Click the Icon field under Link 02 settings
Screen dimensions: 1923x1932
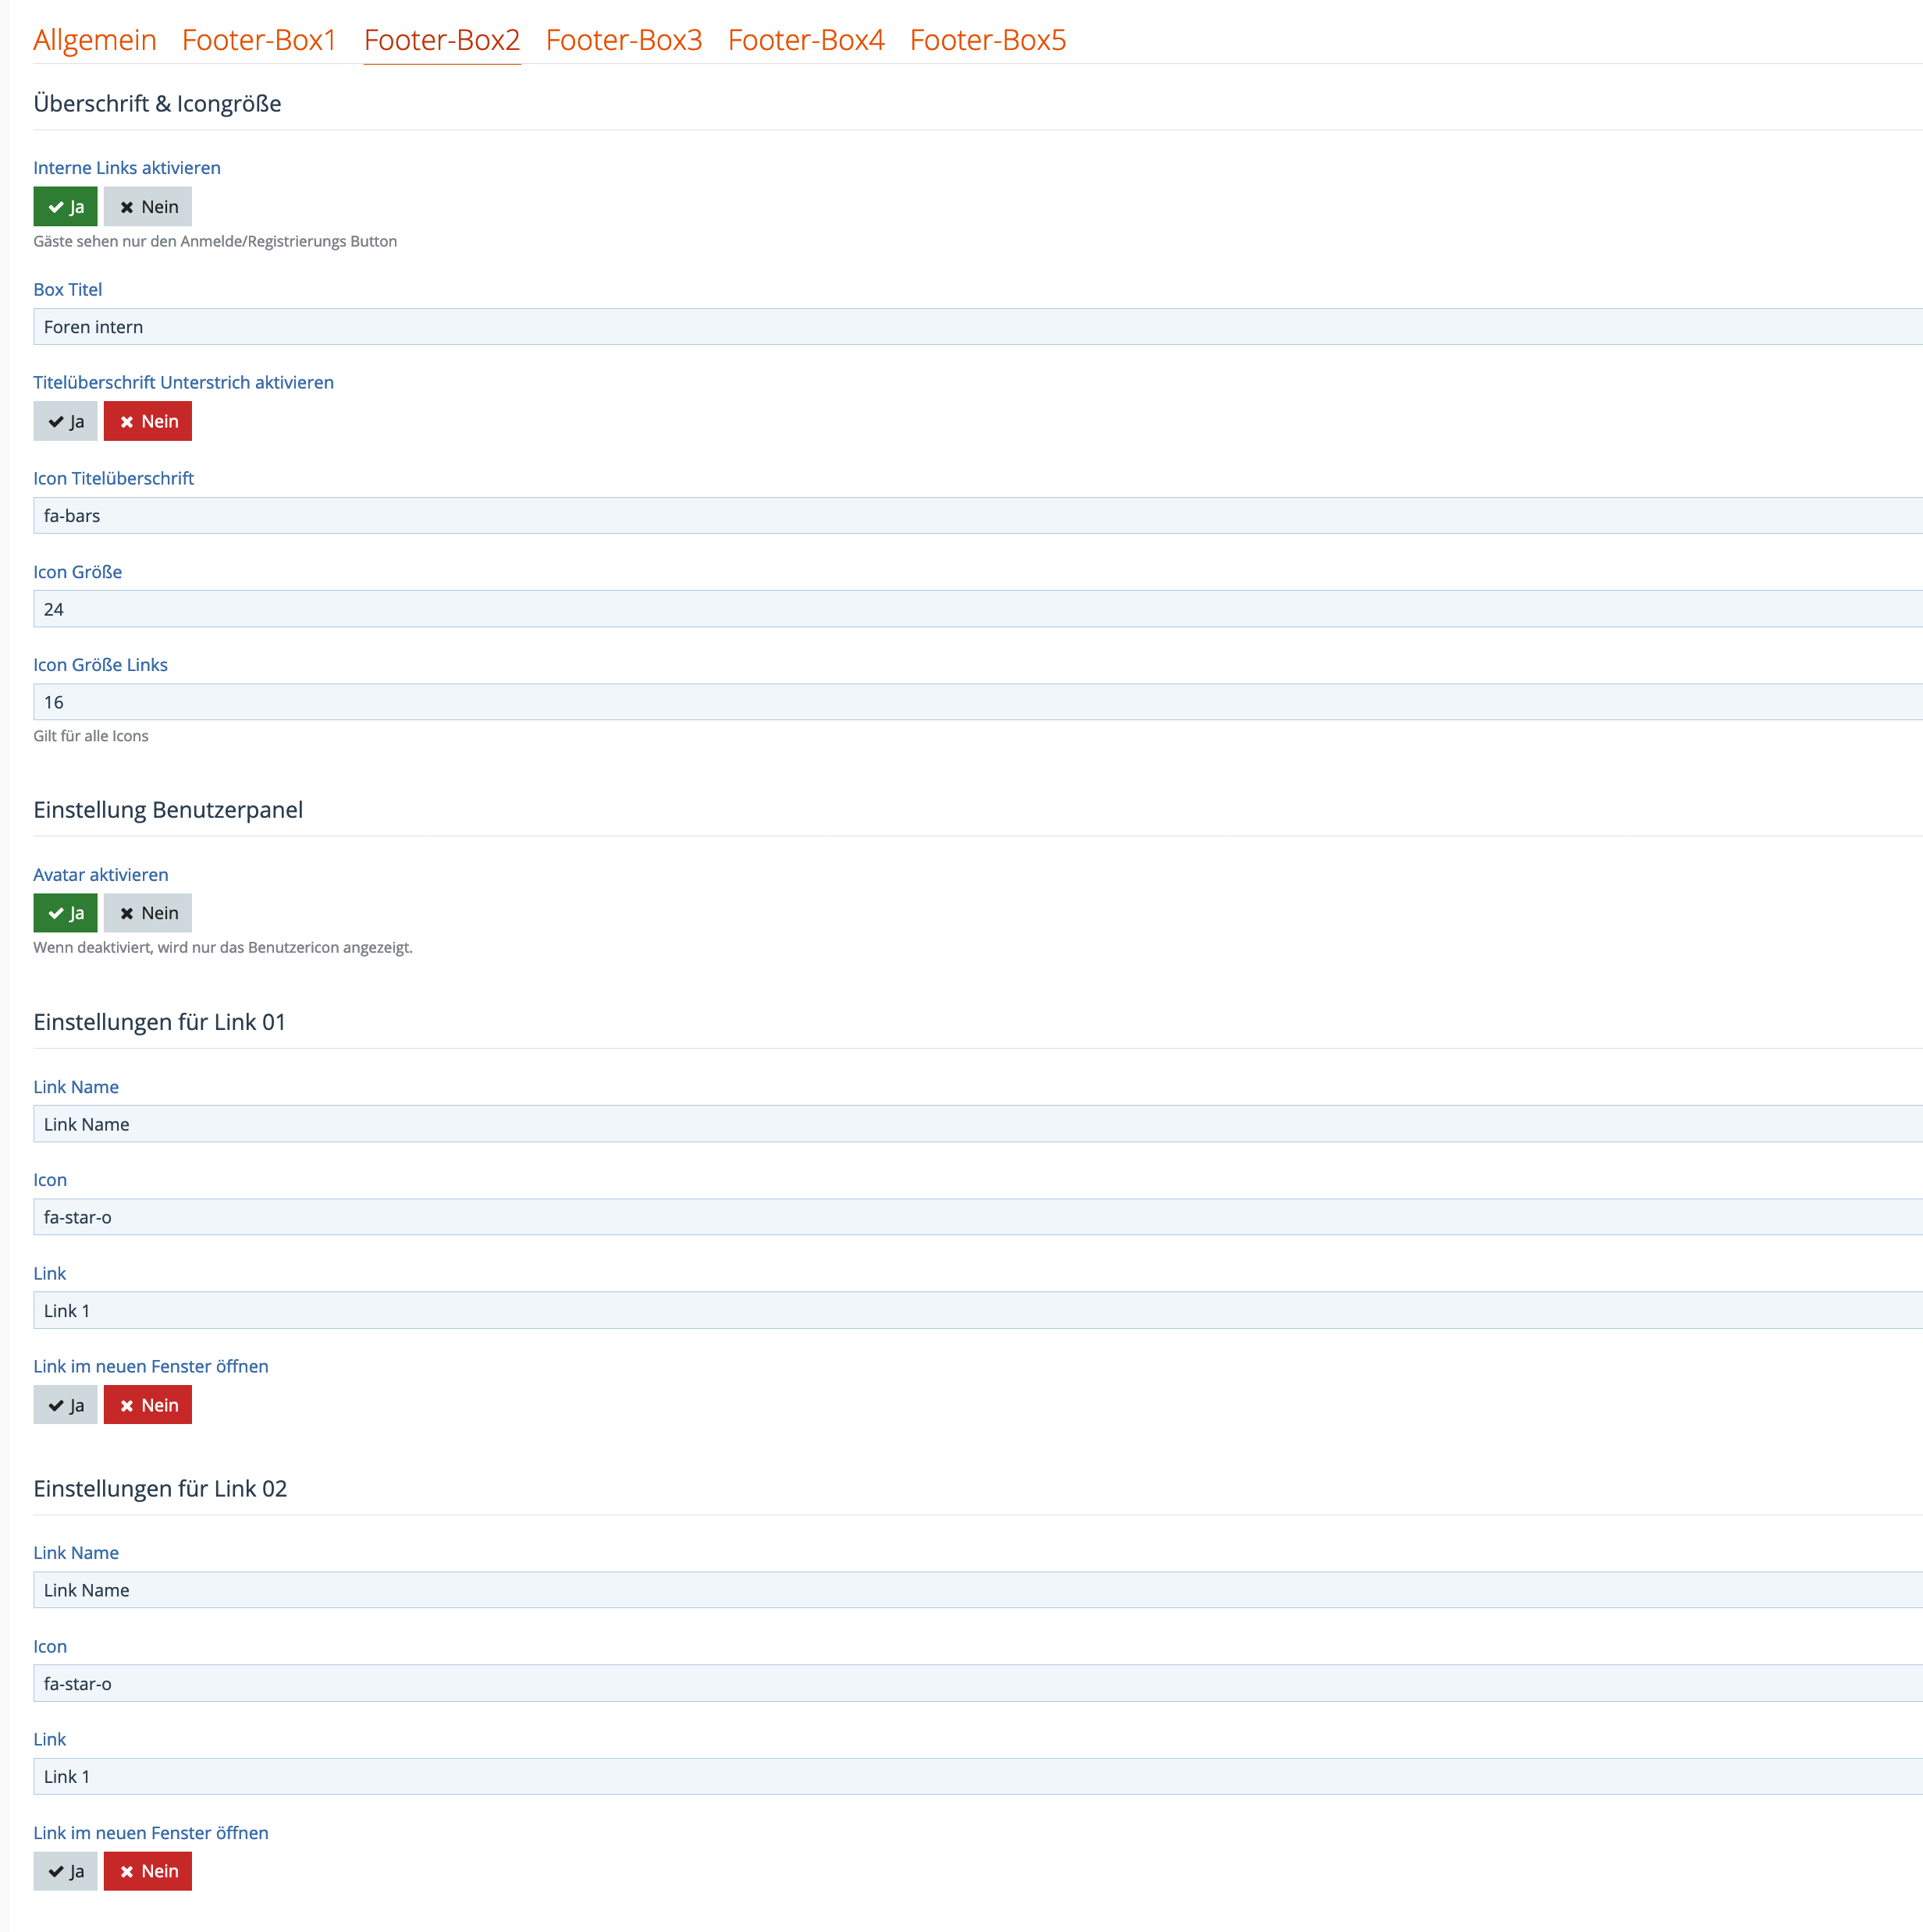point(976,1684)
